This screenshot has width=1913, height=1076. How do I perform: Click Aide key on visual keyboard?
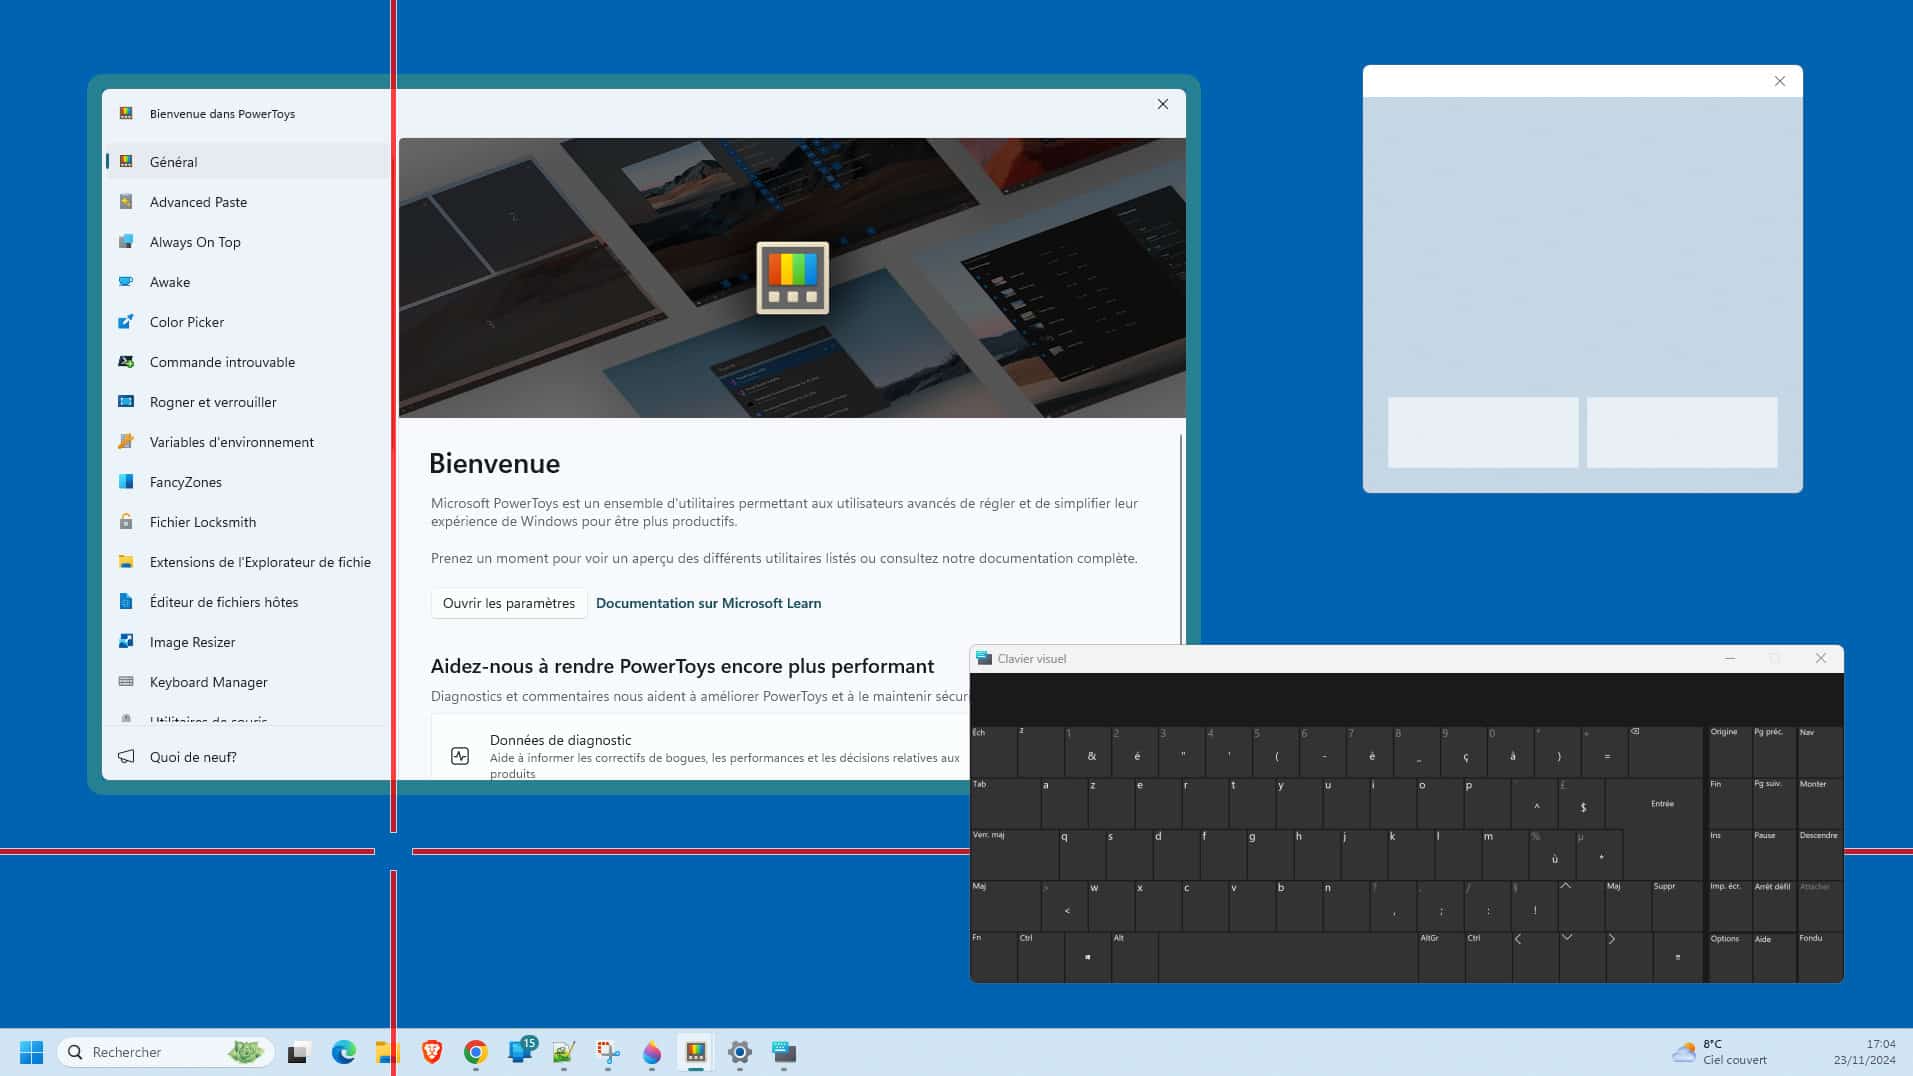point(1773,957)
